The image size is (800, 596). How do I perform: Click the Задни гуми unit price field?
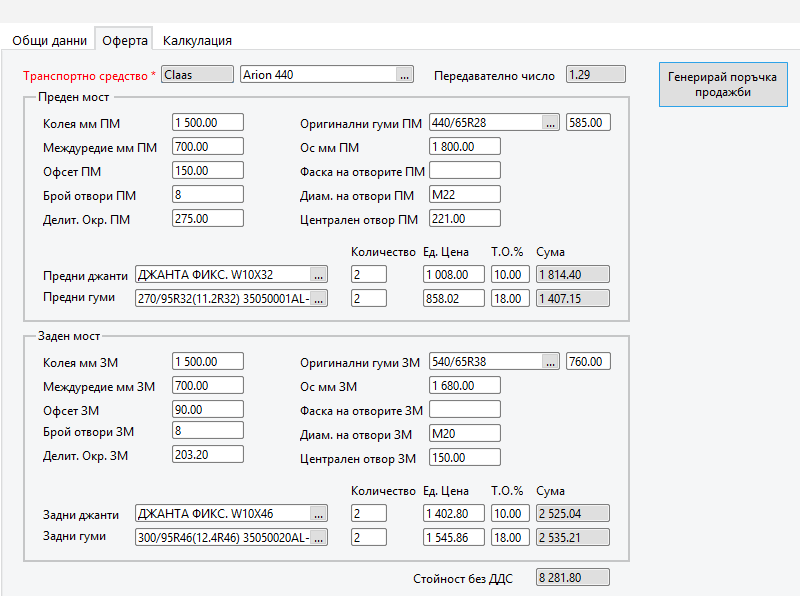pyautogui.click(x=453, y=538)
